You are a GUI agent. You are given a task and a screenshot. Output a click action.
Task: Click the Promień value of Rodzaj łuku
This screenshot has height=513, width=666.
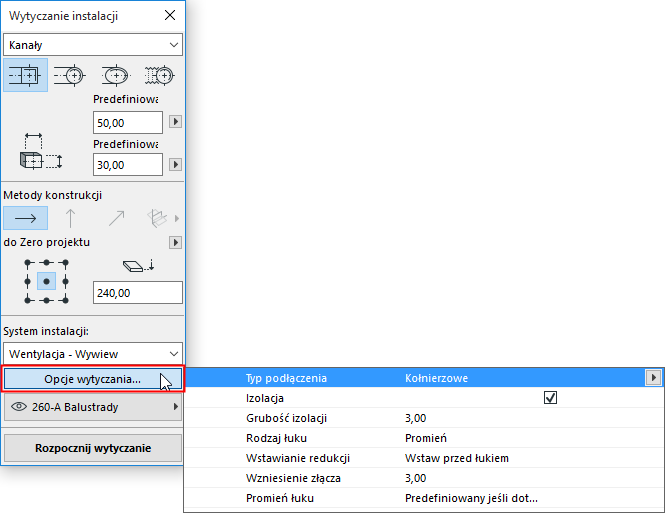(x=426, y=438)
